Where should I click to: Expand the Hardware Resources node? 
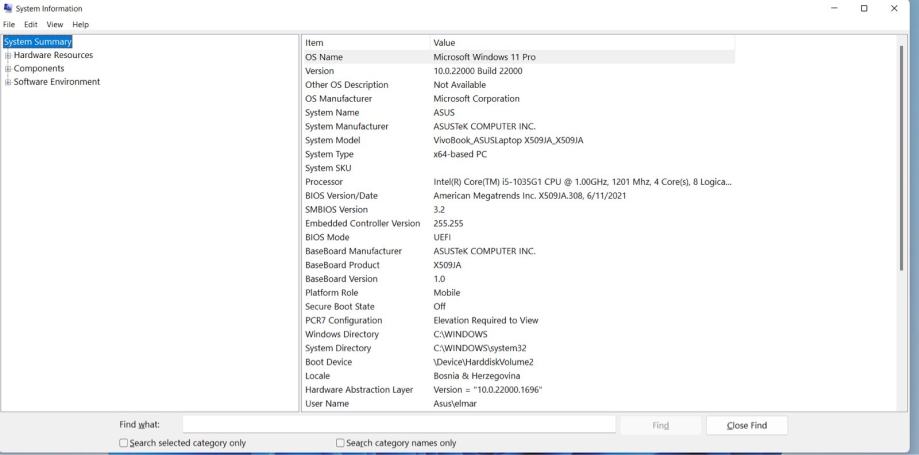tap(8, 55)
